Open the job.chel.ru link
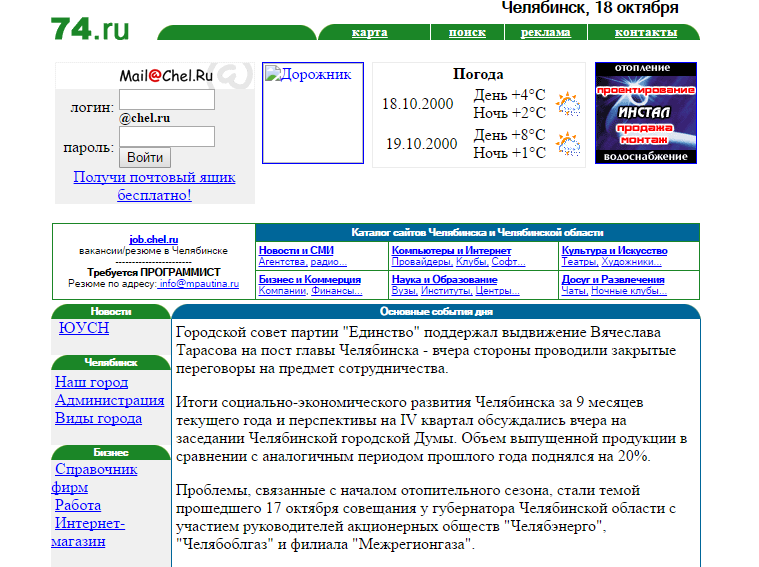 coord(153,239)
